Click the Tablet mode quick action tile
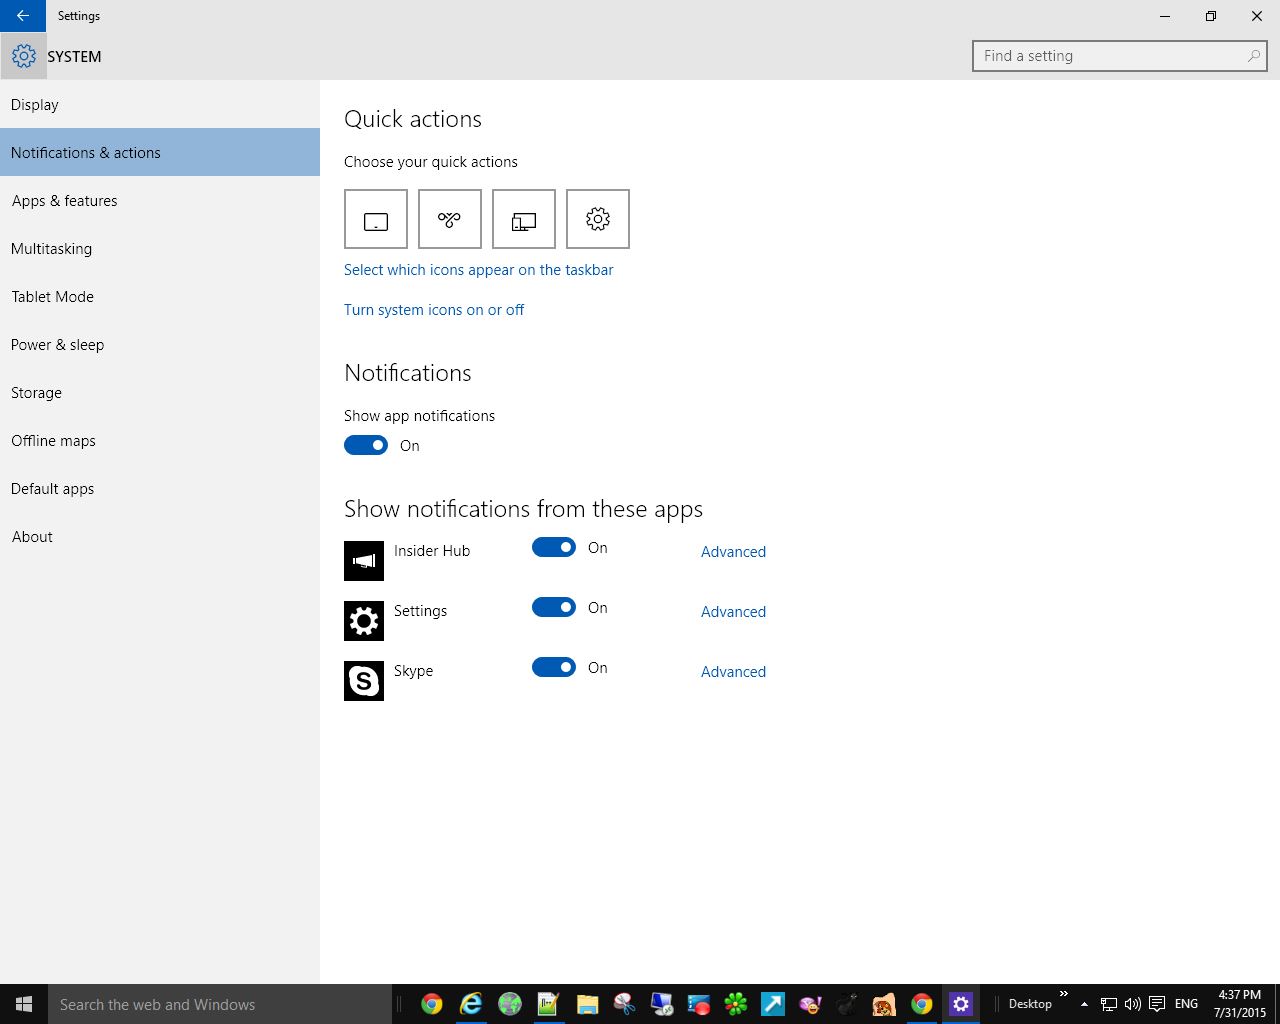 point(376,219)
